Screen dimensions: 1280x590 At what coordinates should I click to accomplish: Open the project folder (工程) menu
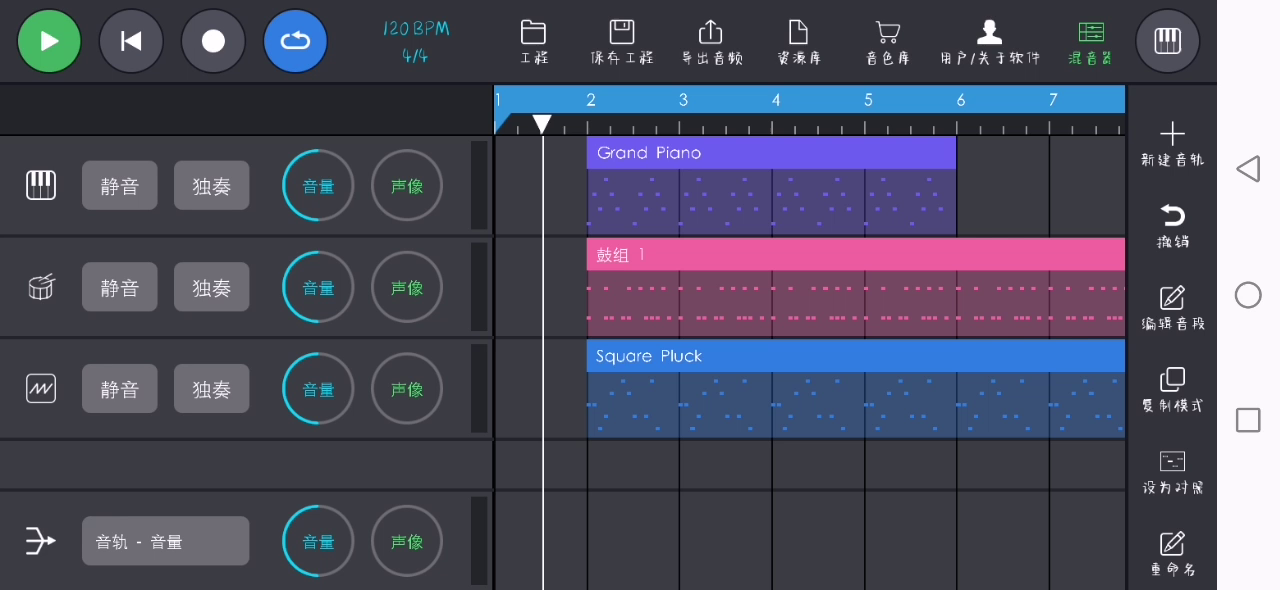pyautogui.click(x=534, y=42)
